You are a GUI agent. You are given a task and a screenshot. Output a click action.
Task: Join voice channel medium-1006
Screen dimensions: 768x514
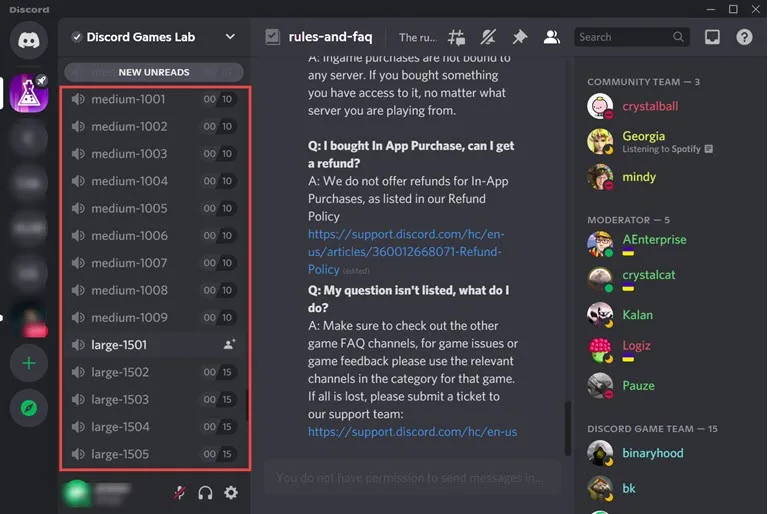154,236
